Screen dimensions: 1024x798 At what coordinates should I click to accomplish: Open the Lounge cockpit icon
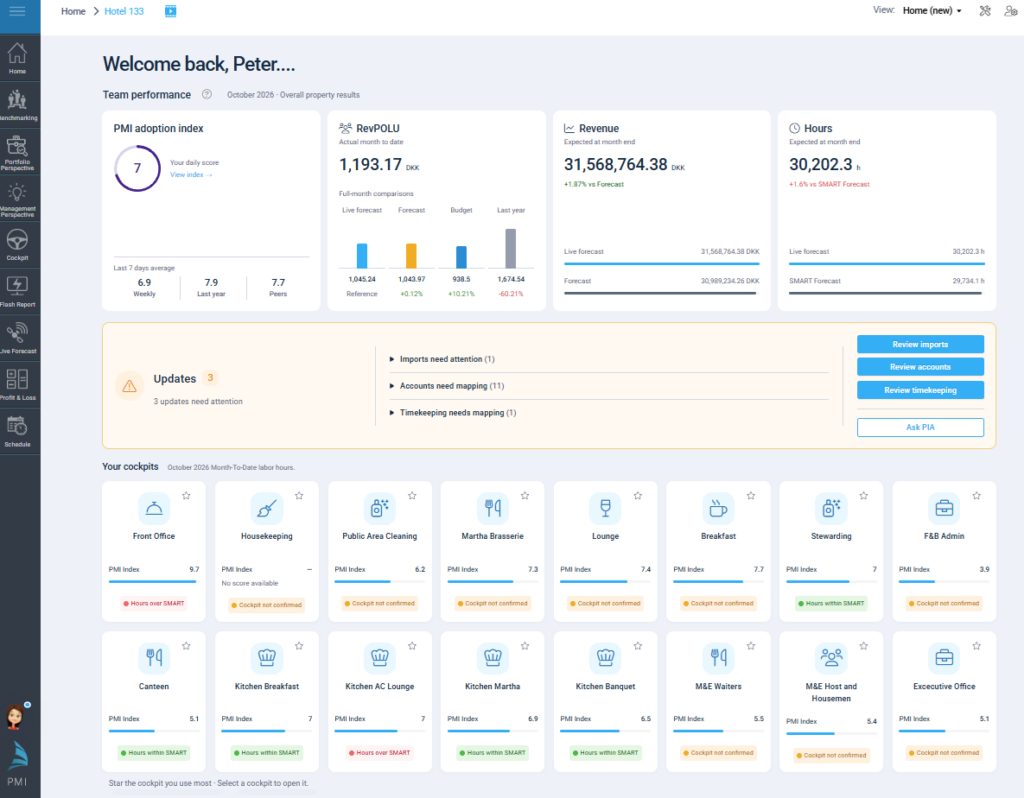coord(605,508)
